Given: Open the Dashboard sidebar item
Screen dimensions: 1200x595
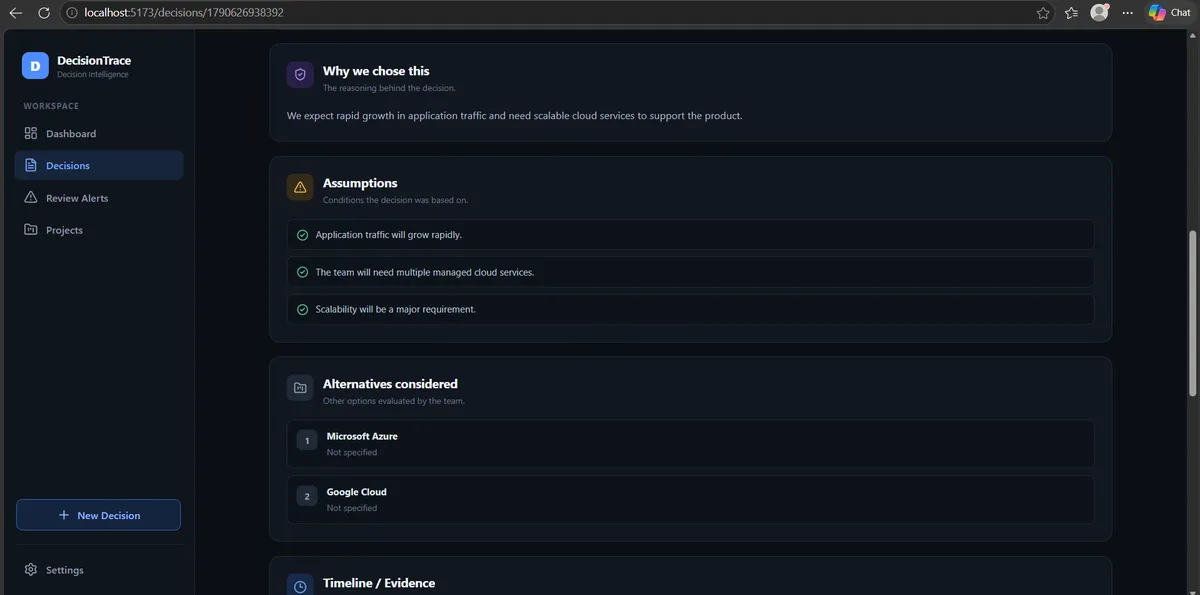Looking at the screenshot, I should [x=99, y=133].
